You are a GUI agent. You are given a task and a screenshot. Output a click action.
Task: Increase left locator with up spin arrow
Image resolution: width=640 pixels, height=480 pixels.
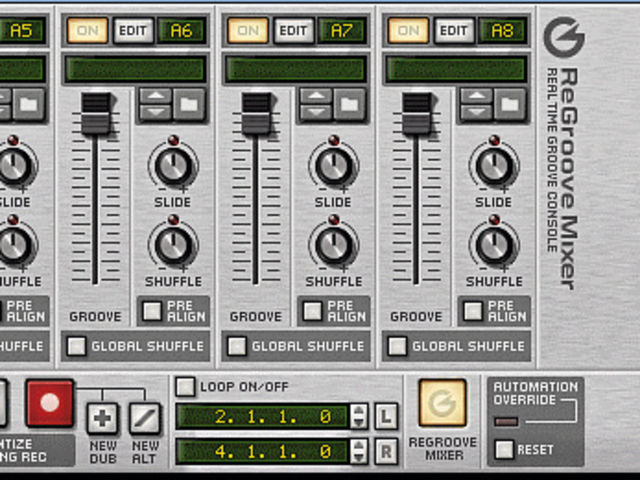[358, 411]
